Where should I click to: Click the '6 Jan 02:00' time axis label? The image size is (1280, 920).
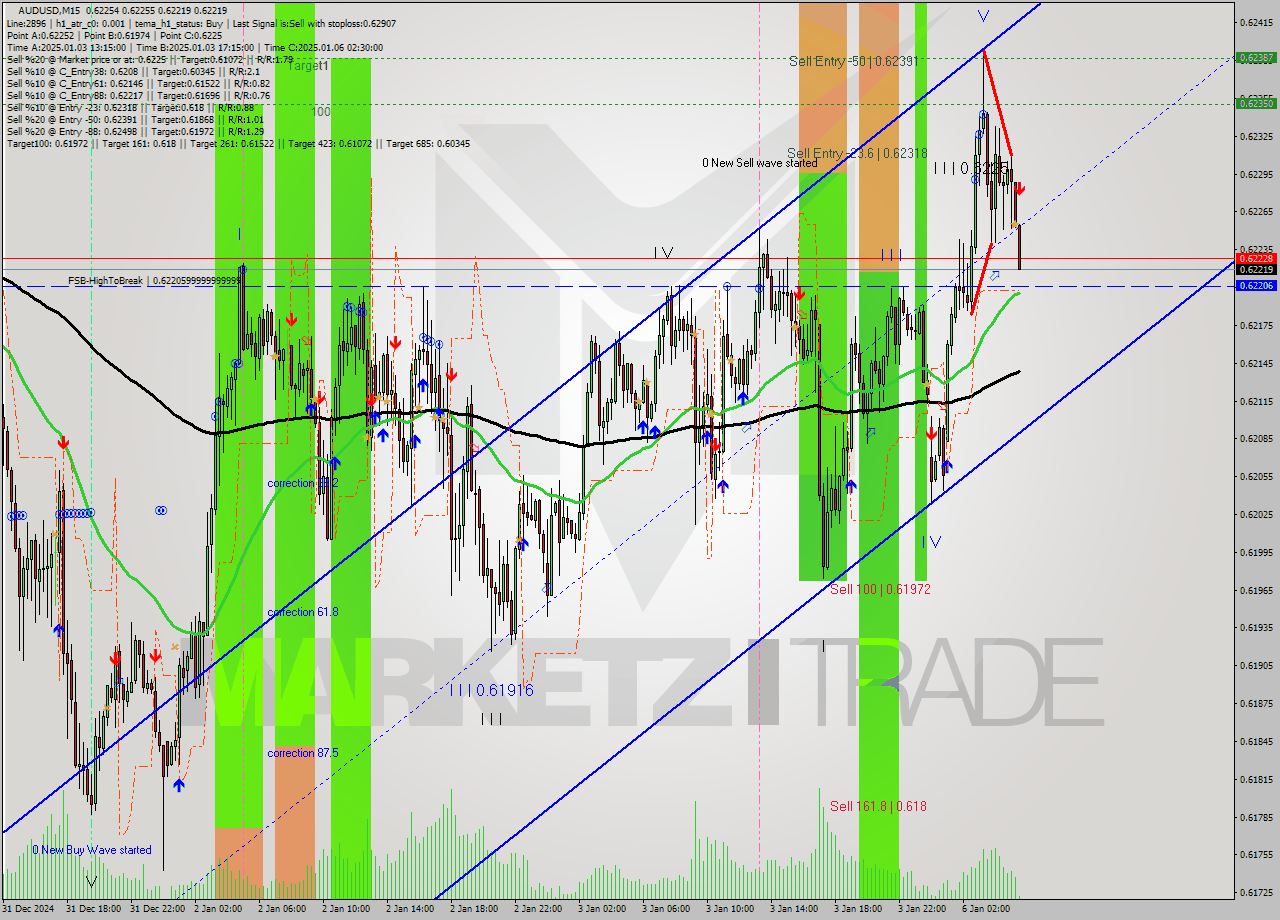(x=986, y=909)
